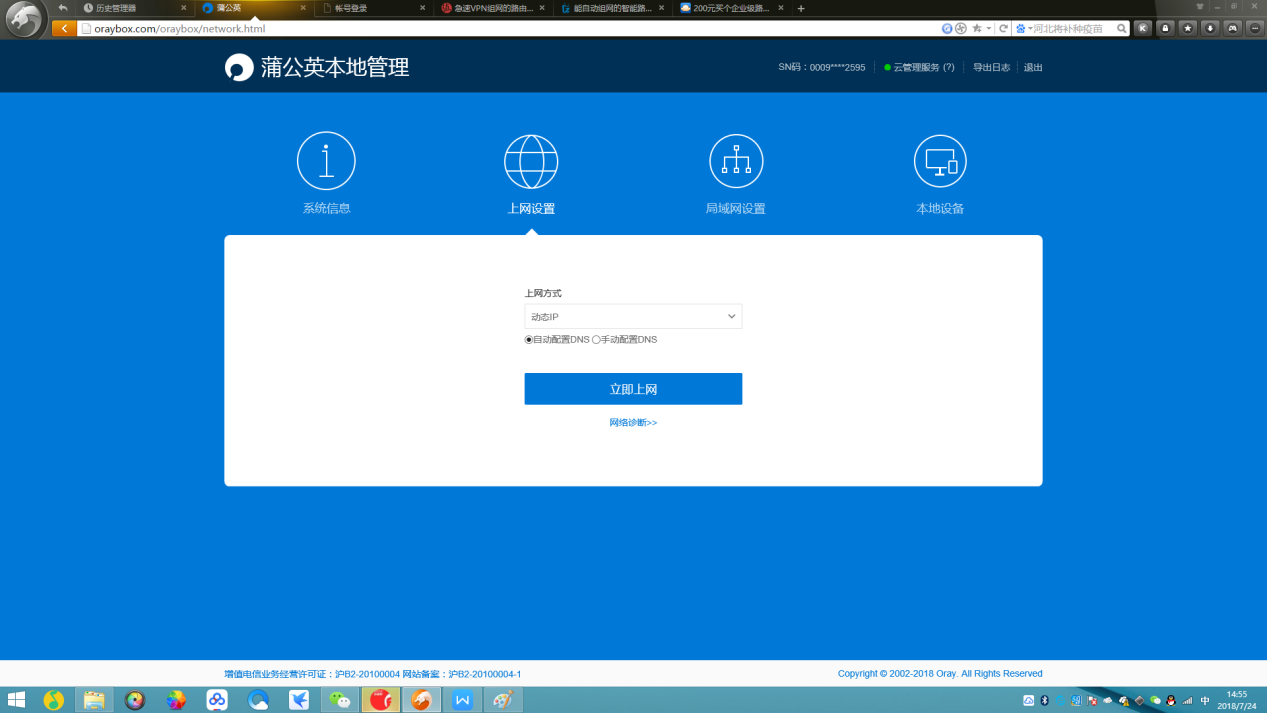Click the 立即上网 button
The height and width of the screenshot is (713, 1267).
pyautogui.click(x=633, y=389)
